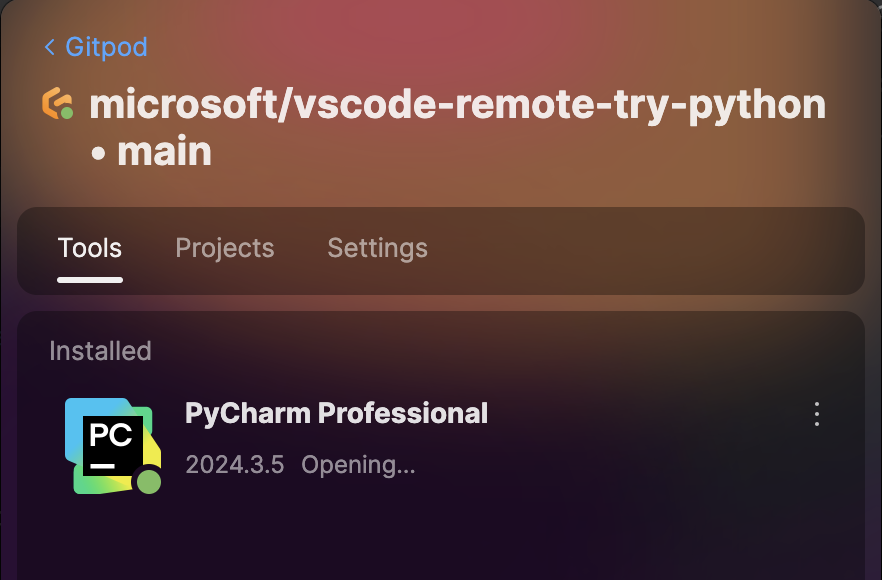Switch to the Tools tab
The image size is (882, 580).
pyautogui.click(x=90, y=248)
